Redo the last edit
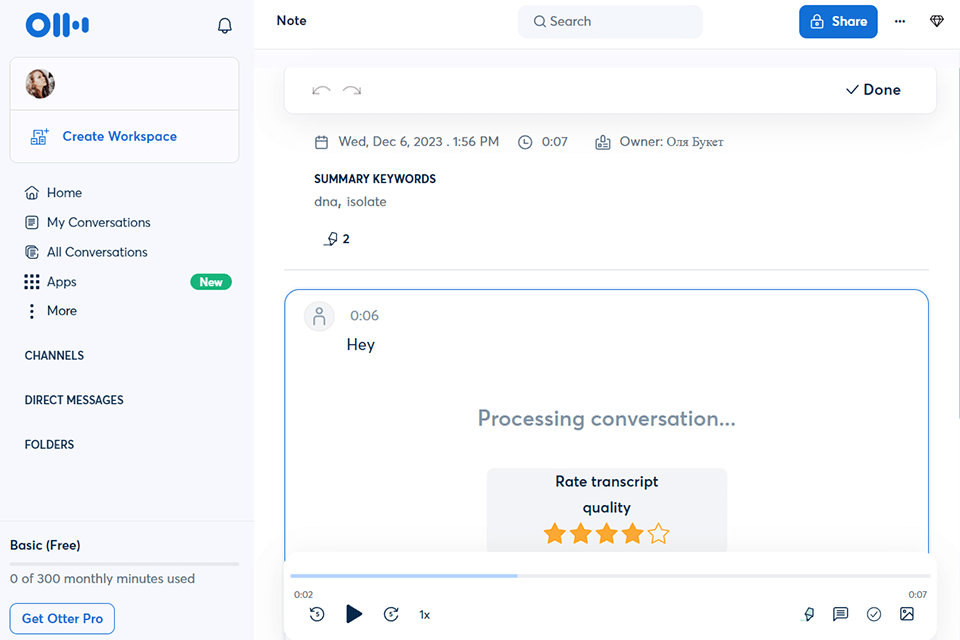 click(352, 90)
